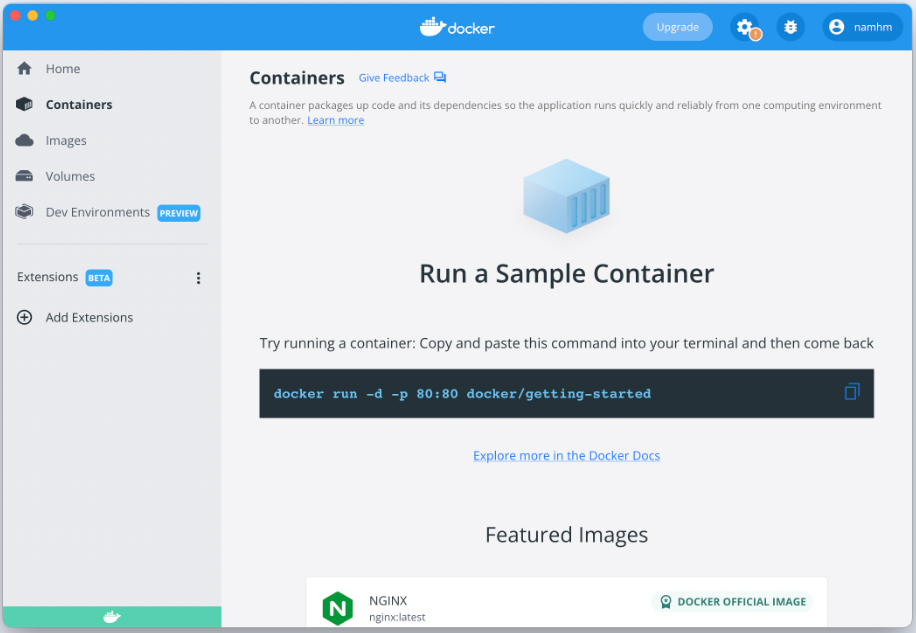This screenshot has height=633, width=916.
Task: Click Run a Sample Container heading
Action: pyautogui.click(x=567, y=274)
